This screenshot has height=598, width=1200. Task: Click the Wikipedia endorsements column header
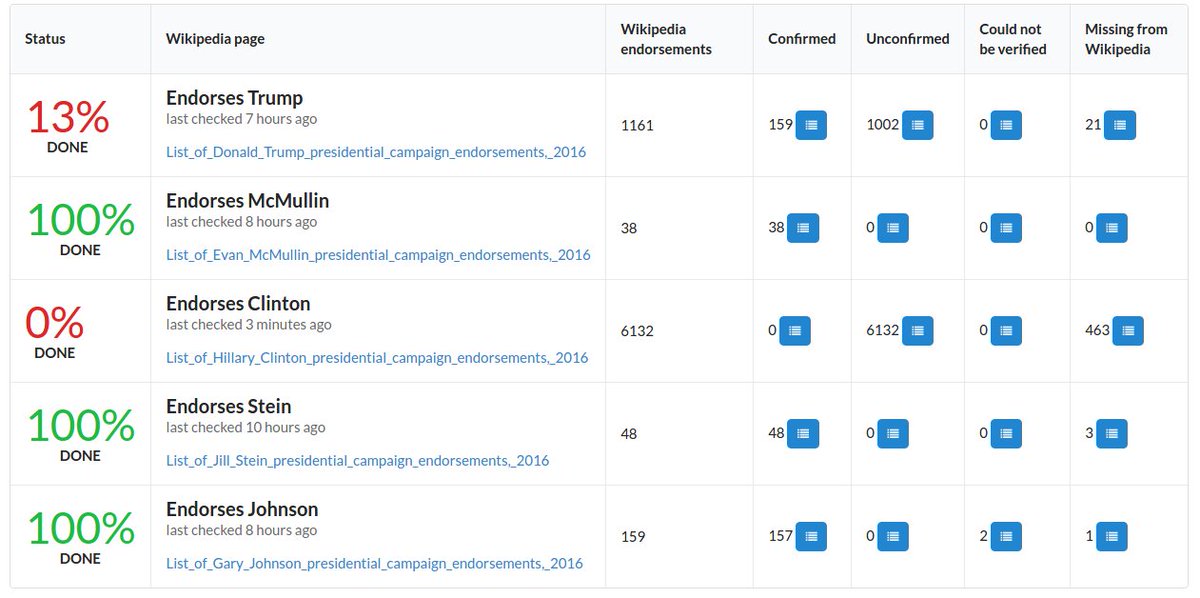click(x=666, y=39)
